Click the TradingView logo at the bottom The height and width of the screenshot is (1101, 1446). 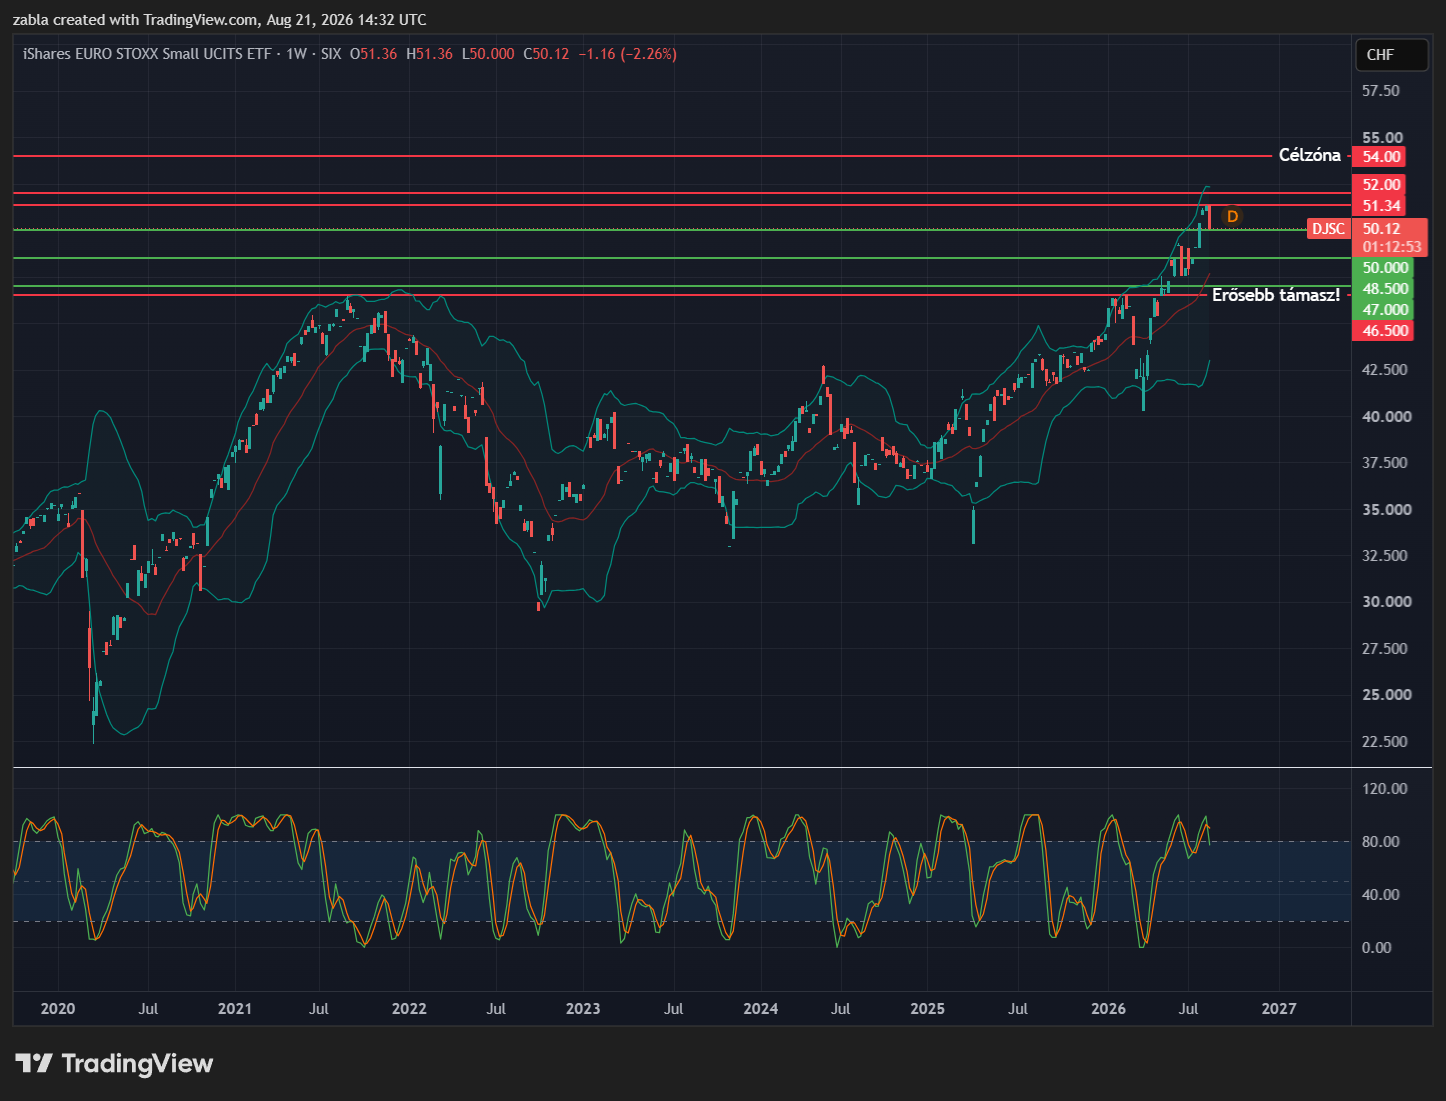pyautogui.click(x=114, y=1063)
